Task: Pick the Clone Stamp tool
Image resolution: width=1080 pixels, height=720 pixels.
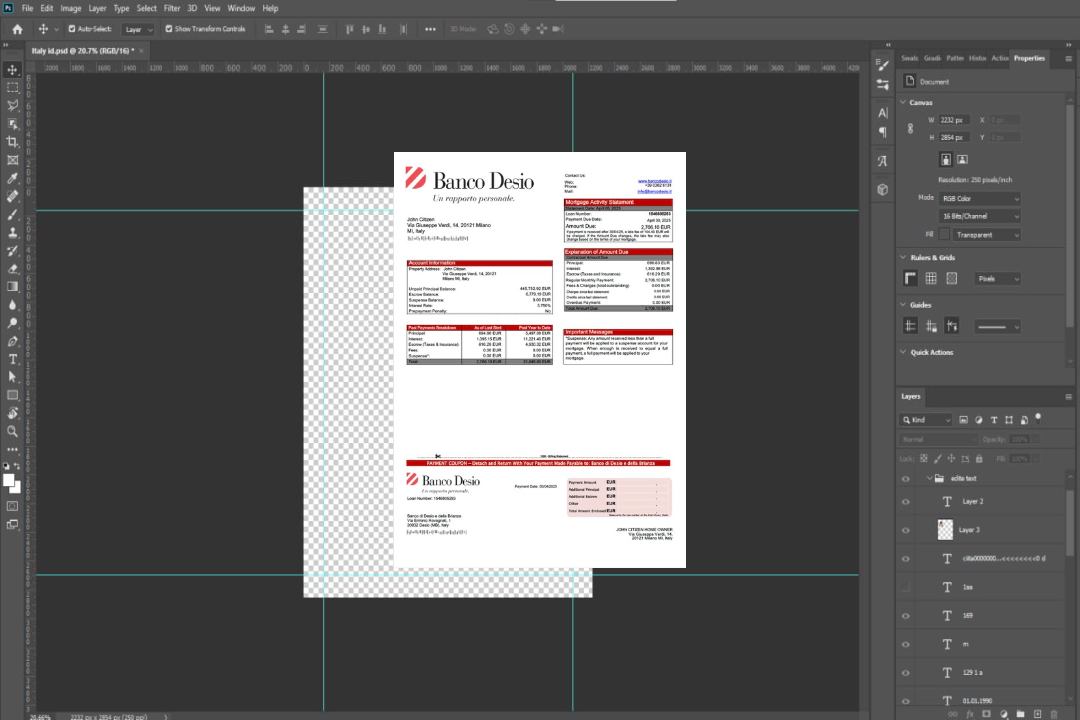Action: [13, 232]
